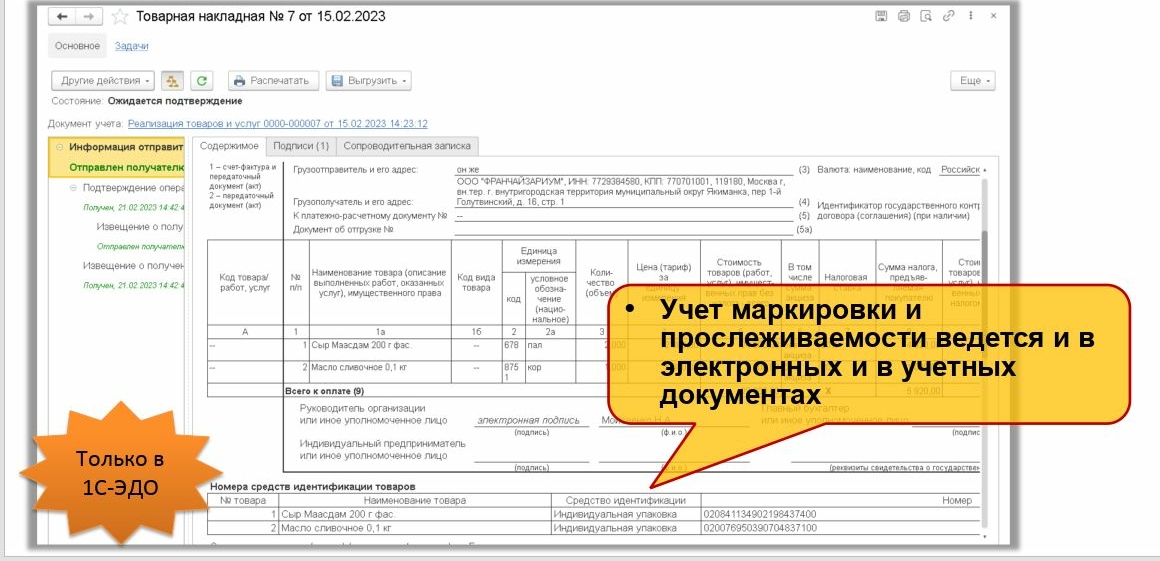This screenshot has width=1160, height=561.
Task: Click Индивидуальная упаковка for Масло сливочное row
Action: point(615,528)
